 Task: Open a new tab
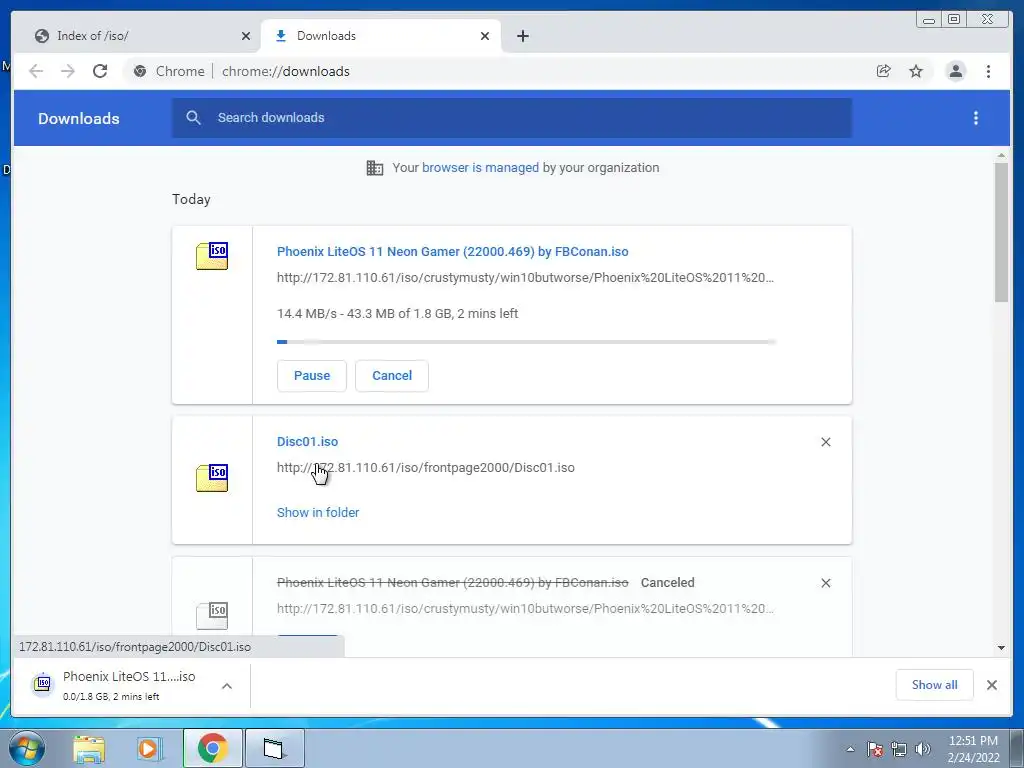click(522, 36)
